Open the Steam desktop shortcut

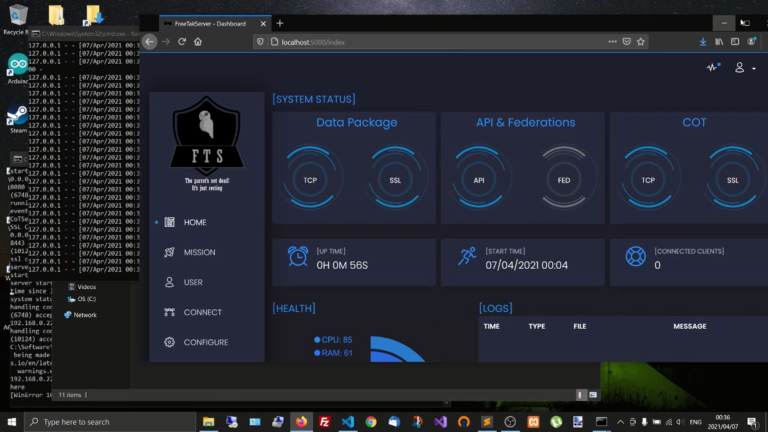click(18, 120)
